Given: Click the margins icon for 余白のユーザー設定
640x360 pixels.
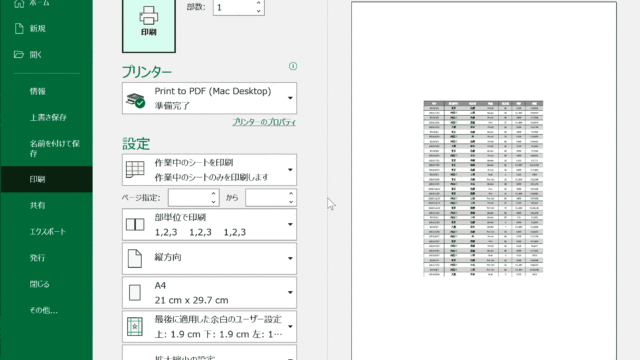Looking at the screenshot, I should 135,327.
